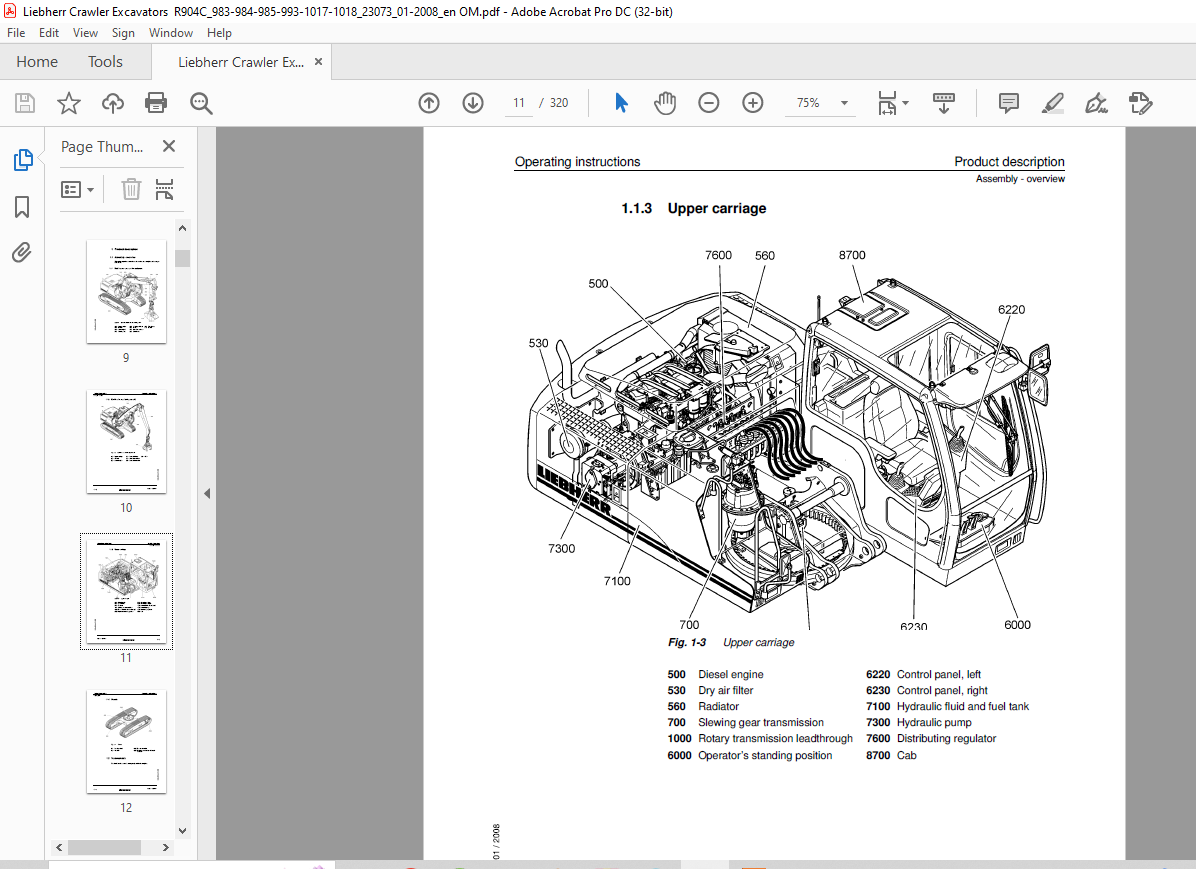
Task: Select the Liebherr Crawler Ex... document tab
Action: [x=241, y=63]
